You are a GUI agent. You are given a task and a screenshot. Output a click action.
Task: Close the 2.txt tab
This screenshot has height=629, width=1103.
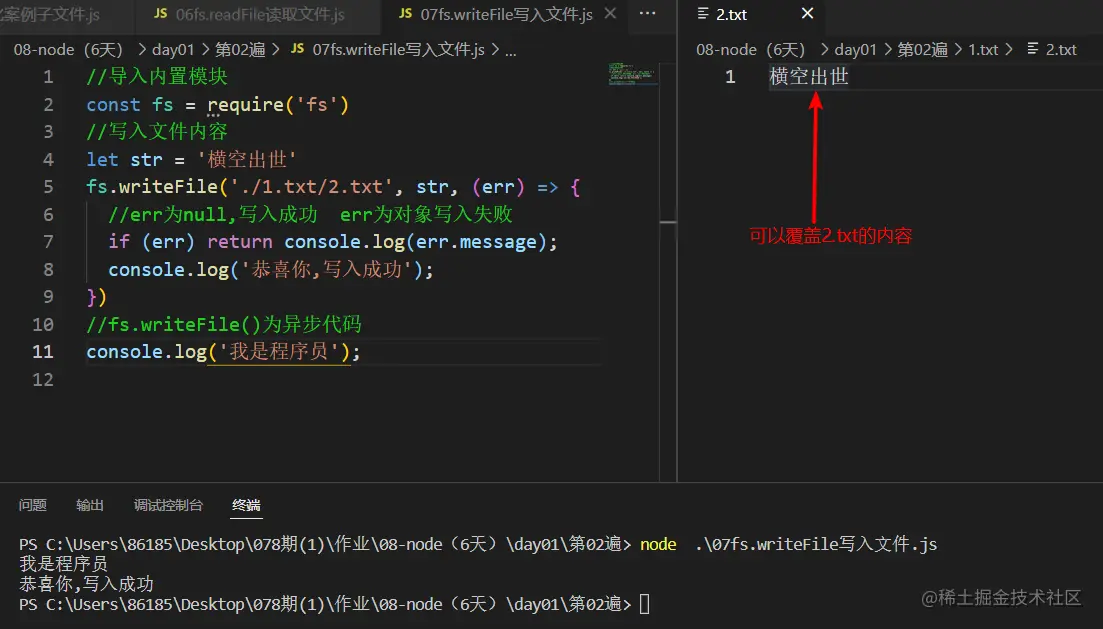[808, 13]
